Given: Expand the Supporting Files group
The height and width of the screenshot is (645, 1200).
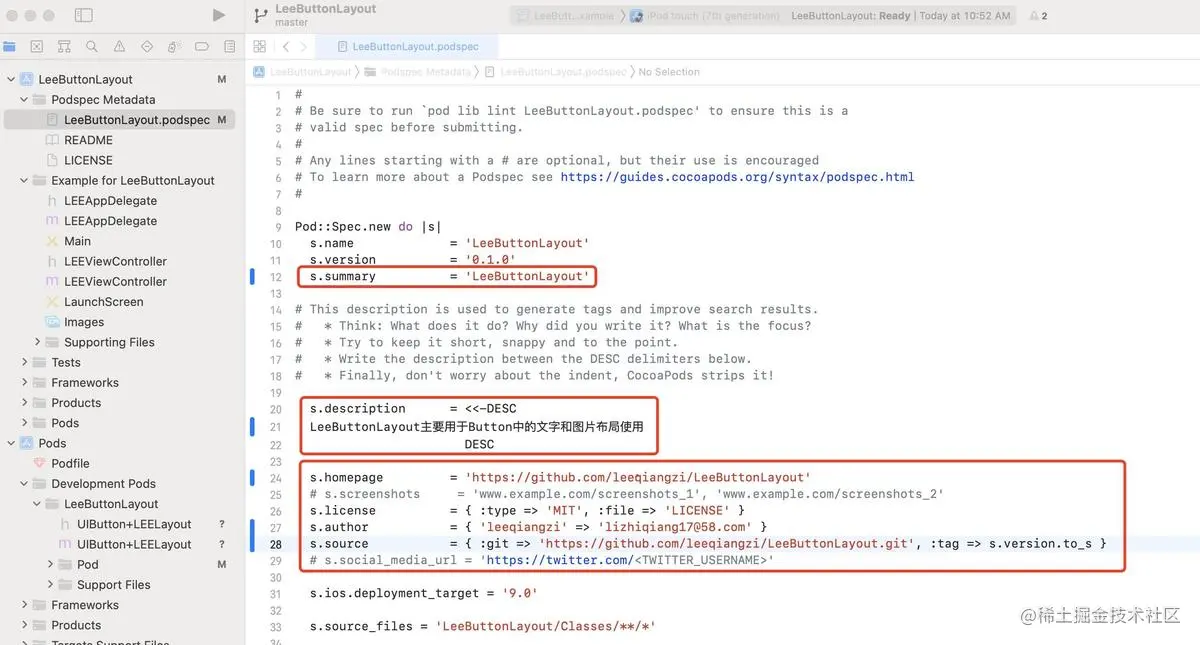Looking at the screenshot, I should 38,342.
